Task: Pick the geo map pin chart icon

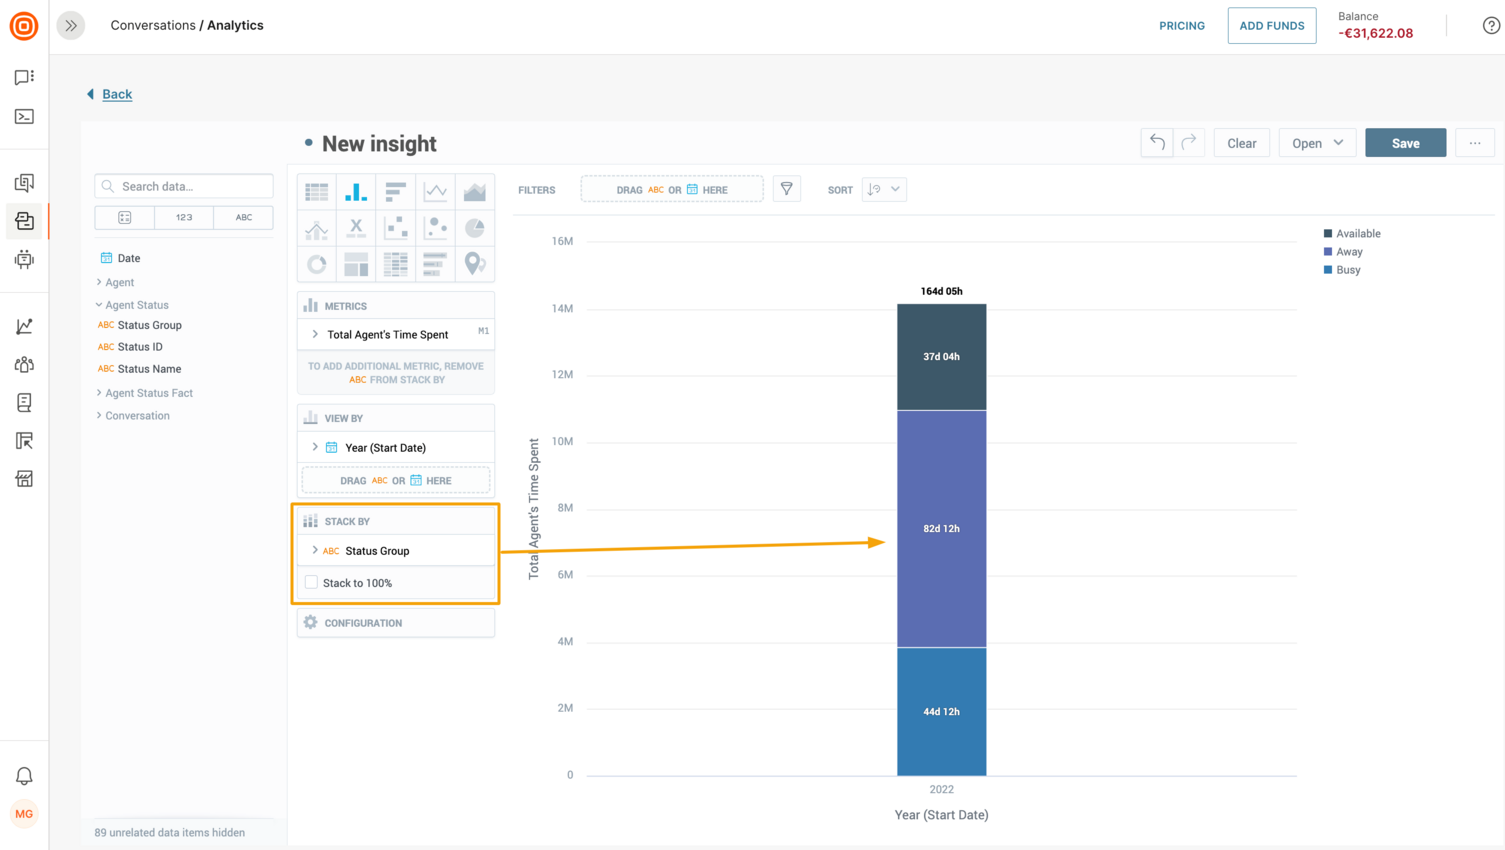Action: coord(474,264)
